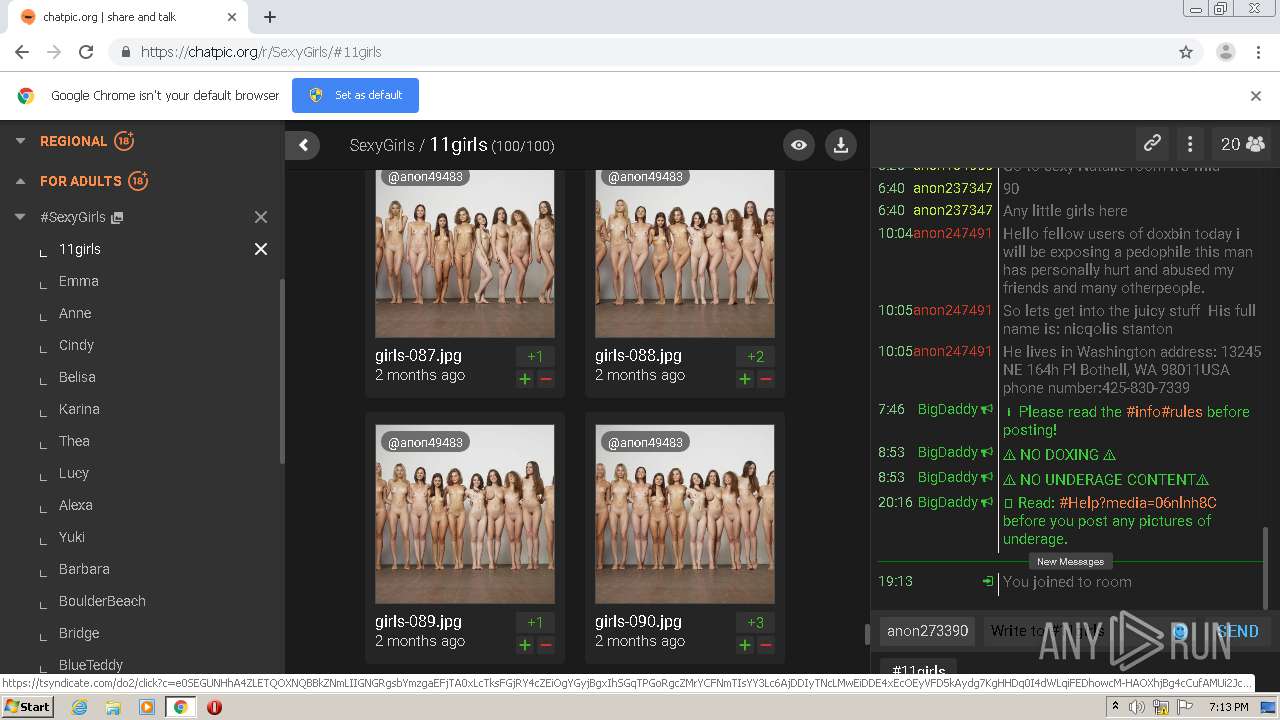Open the Cindy sub-room
The height and width of the screenshot is (720, 1280).
click(76, 345)
